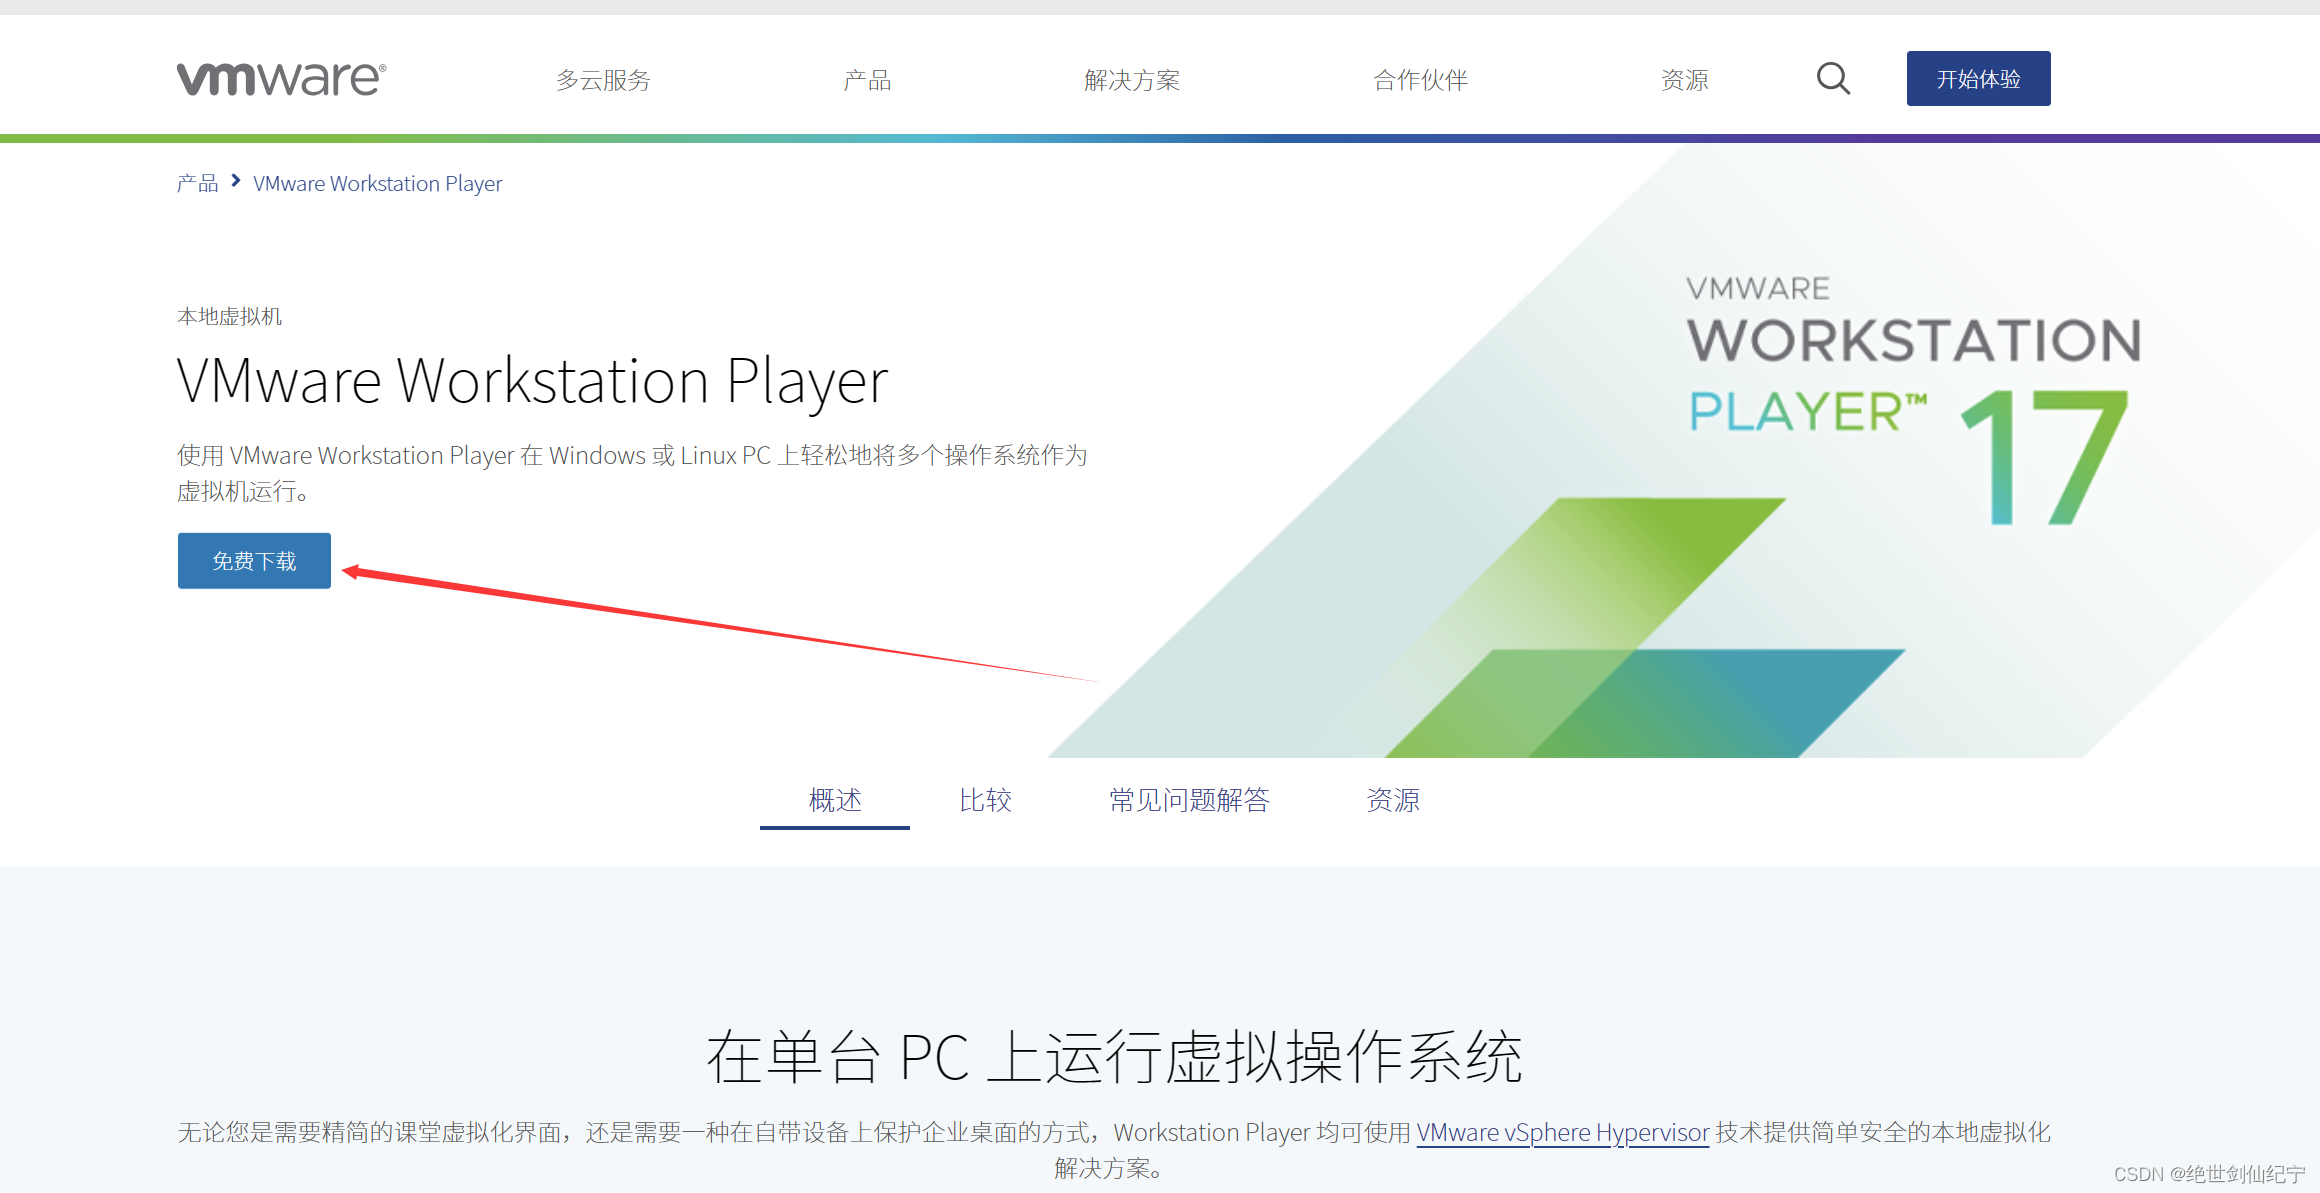Open the 多云服务 menu
Screen dimensions: 2320x1193
[x=603, y=80]
